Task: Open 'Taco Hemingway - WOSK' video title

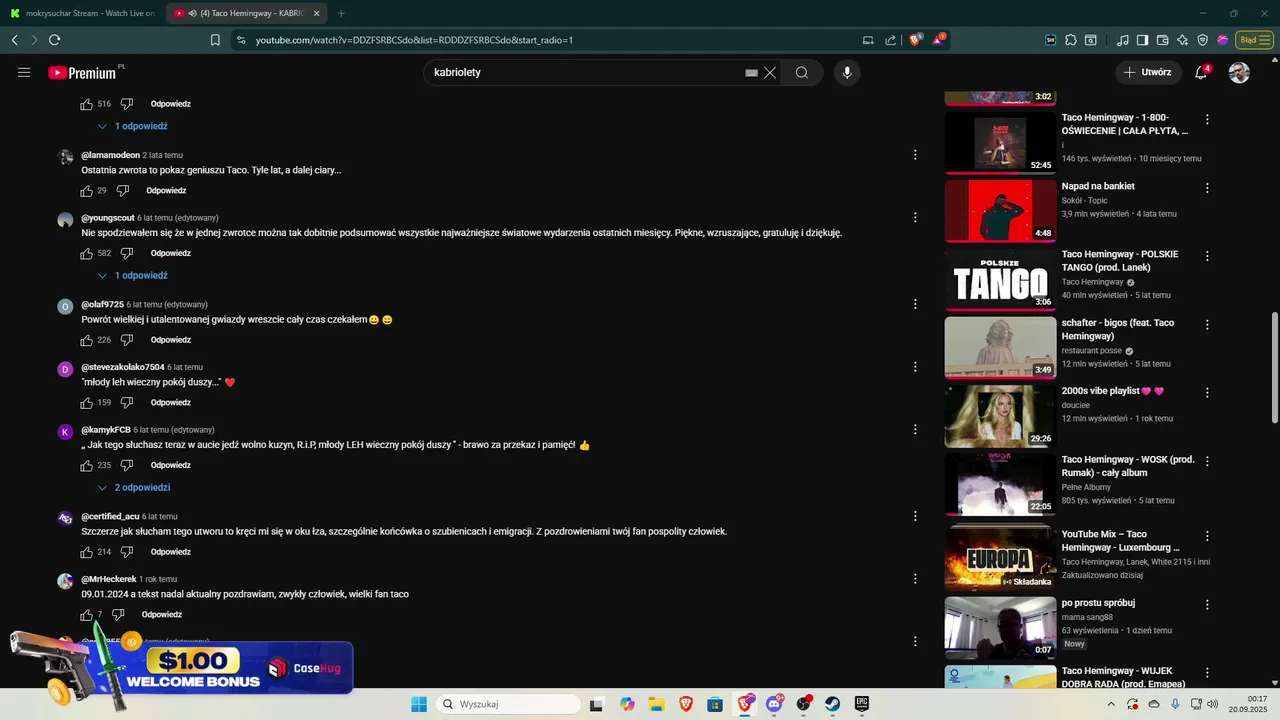Action: tap(1127, 466)
